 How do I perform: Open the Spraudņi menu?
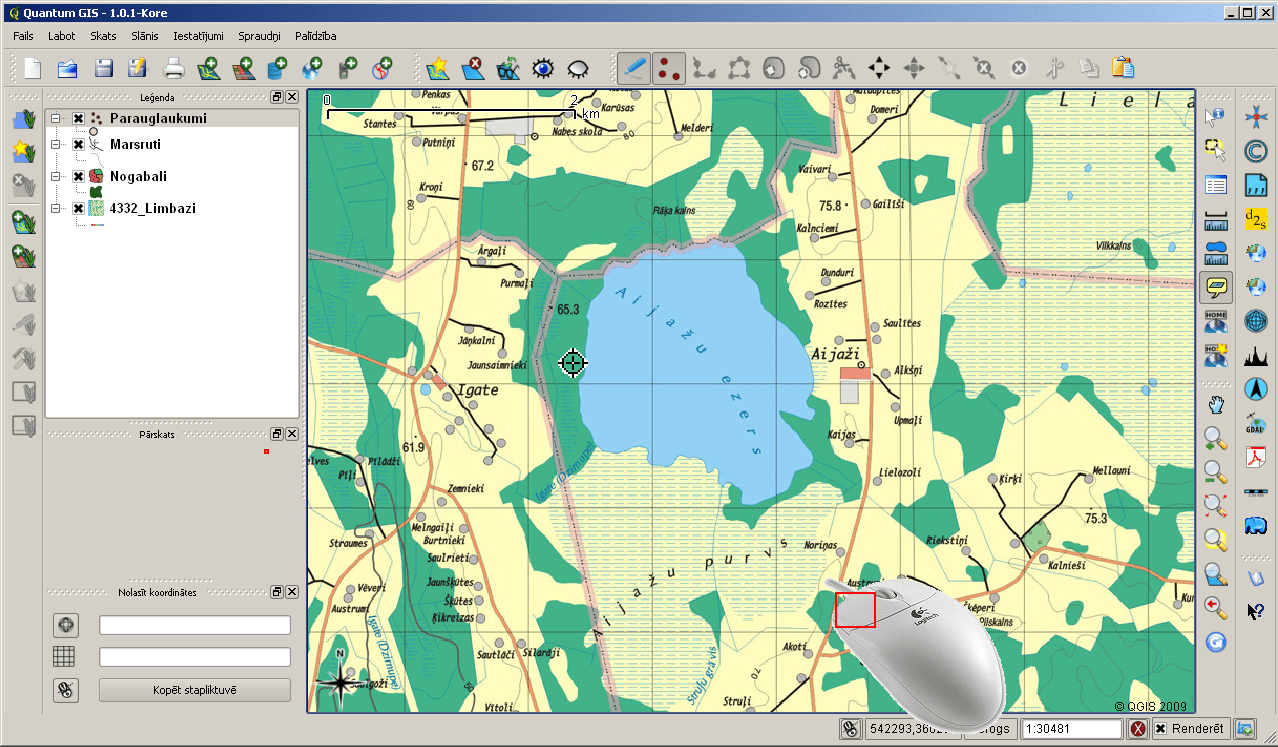pyautogui.click(x=259, y=36)
